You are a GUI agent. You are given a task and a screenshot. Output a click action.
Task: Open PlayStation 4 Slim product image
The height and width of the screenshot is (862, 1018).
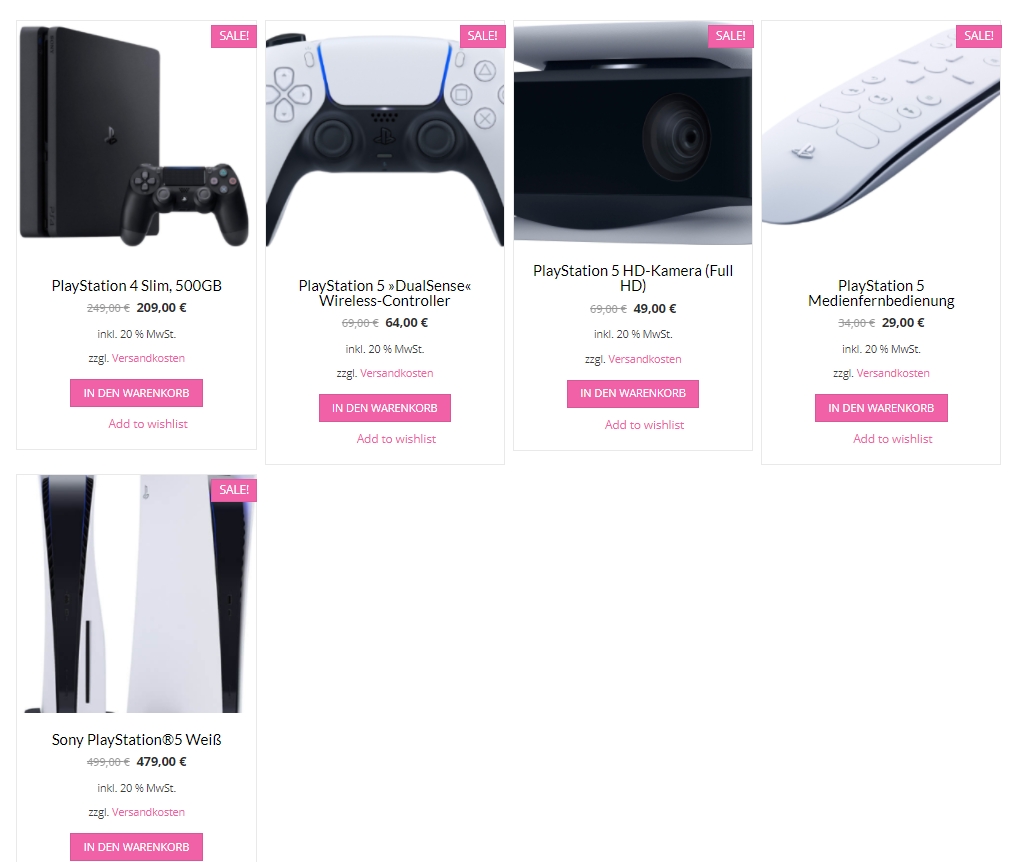[x=136, y=139]
